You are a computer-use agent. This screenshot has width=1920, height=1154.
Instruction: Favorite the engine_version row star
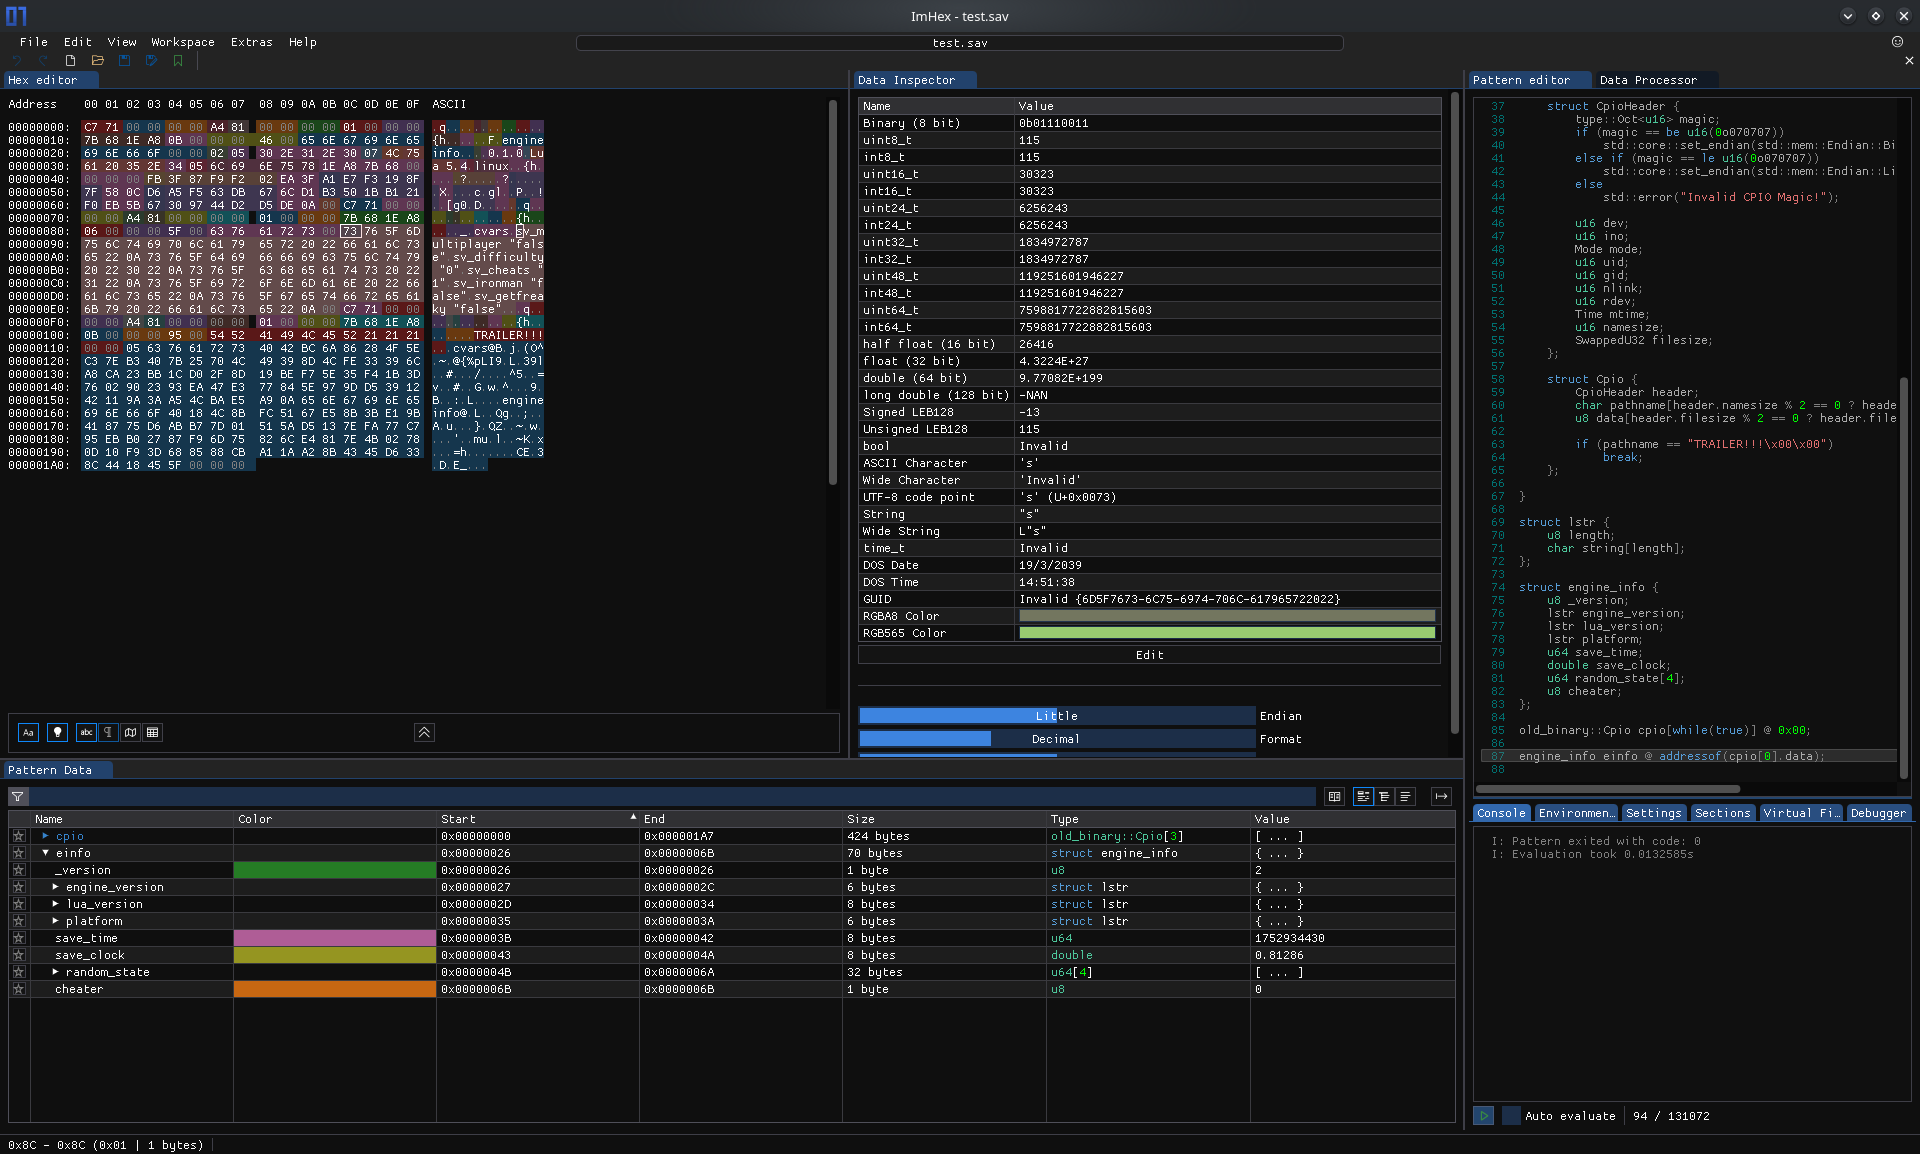tap(18, 887)
